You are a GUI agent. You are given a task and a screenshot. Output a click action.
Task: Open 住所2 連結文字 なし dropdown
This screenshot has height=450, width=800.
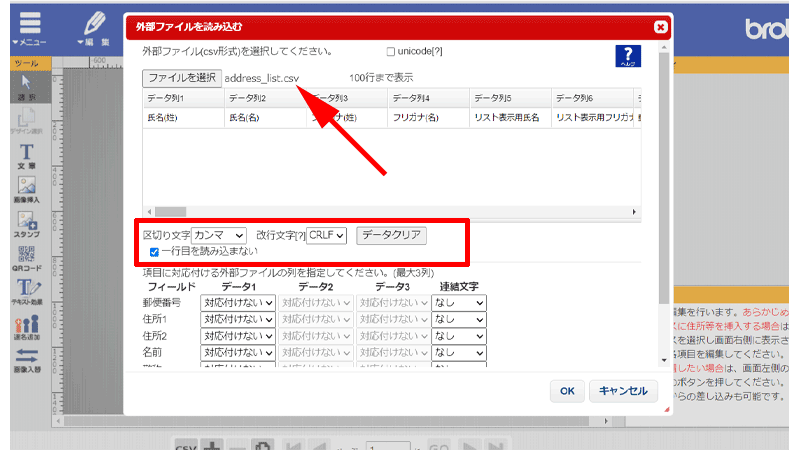pyautogui.click(x=459, y=336)
